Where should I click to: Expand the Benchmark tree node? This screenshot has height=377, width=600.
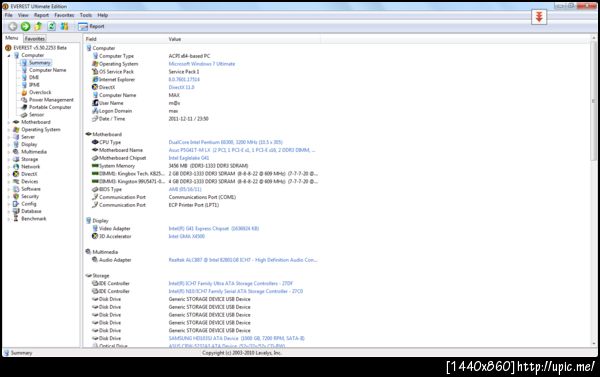tap(9, 219)
